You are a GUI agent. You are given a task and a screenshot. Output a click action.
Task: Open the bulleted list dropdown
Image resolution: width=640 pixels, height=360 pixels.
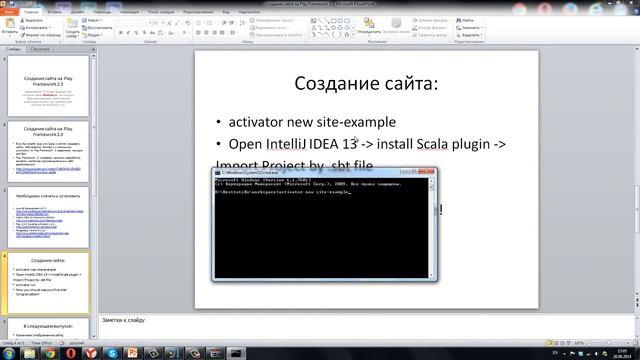pos(200,23)
